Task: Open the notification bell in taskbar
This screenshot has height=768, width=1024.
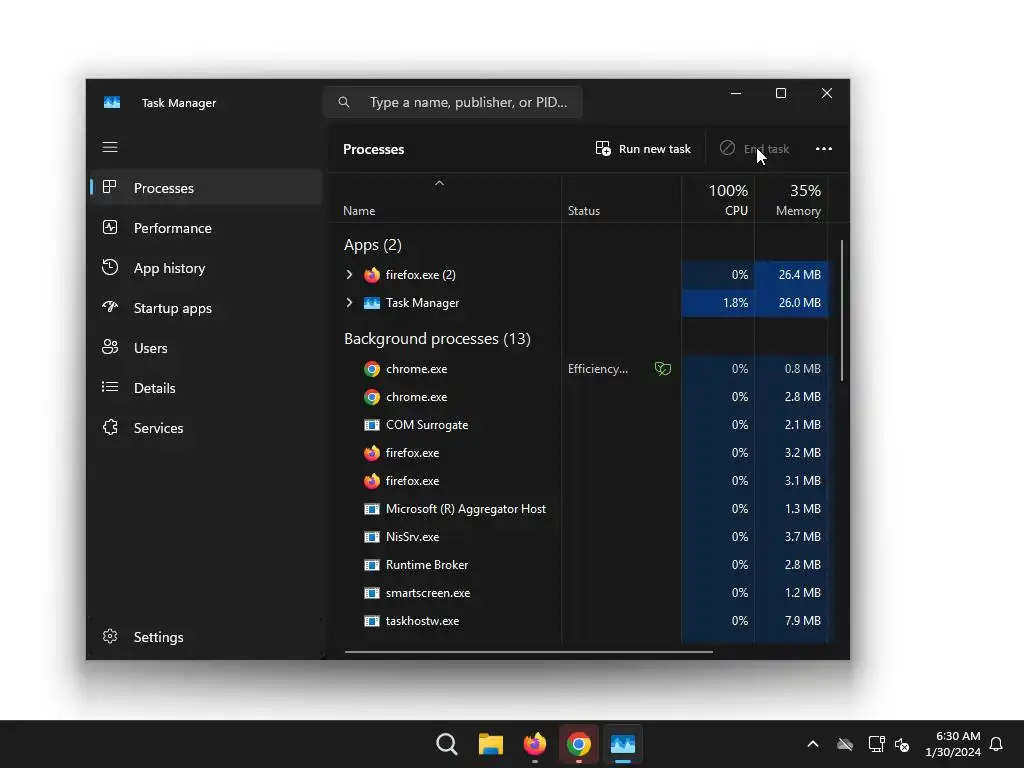Action: pyautogui.click(x=996, y=744)
